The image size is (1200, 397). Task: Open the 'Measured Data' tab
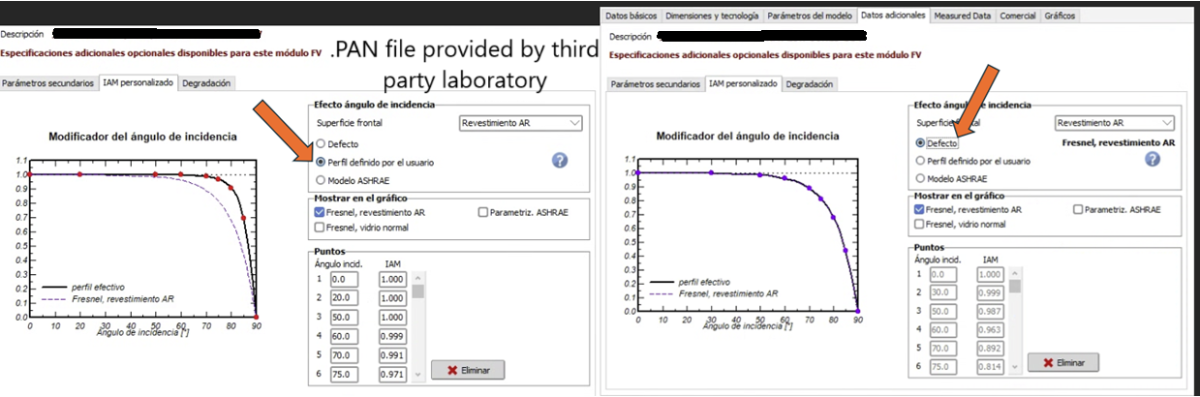tap(962, 16)
